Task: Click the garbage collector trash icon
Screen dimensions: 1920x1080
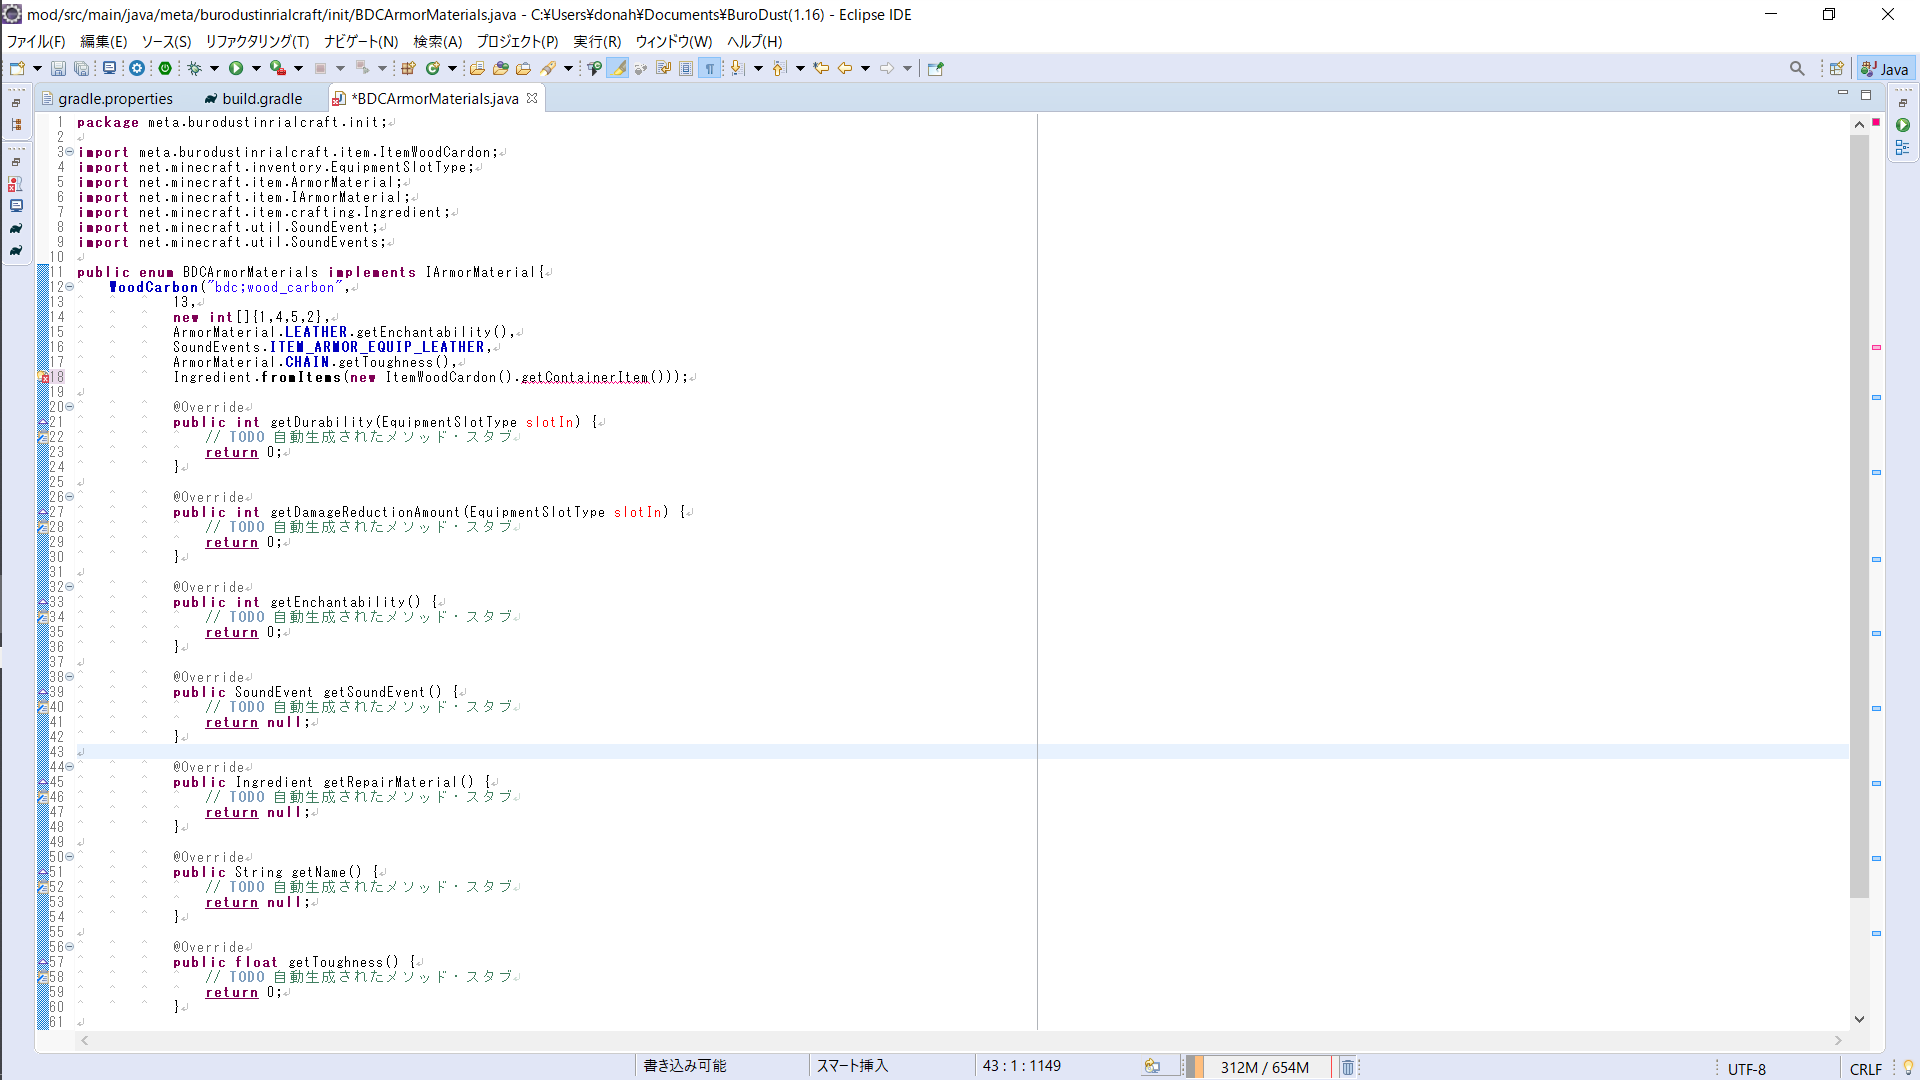Action: (x=1347, y=1067)
